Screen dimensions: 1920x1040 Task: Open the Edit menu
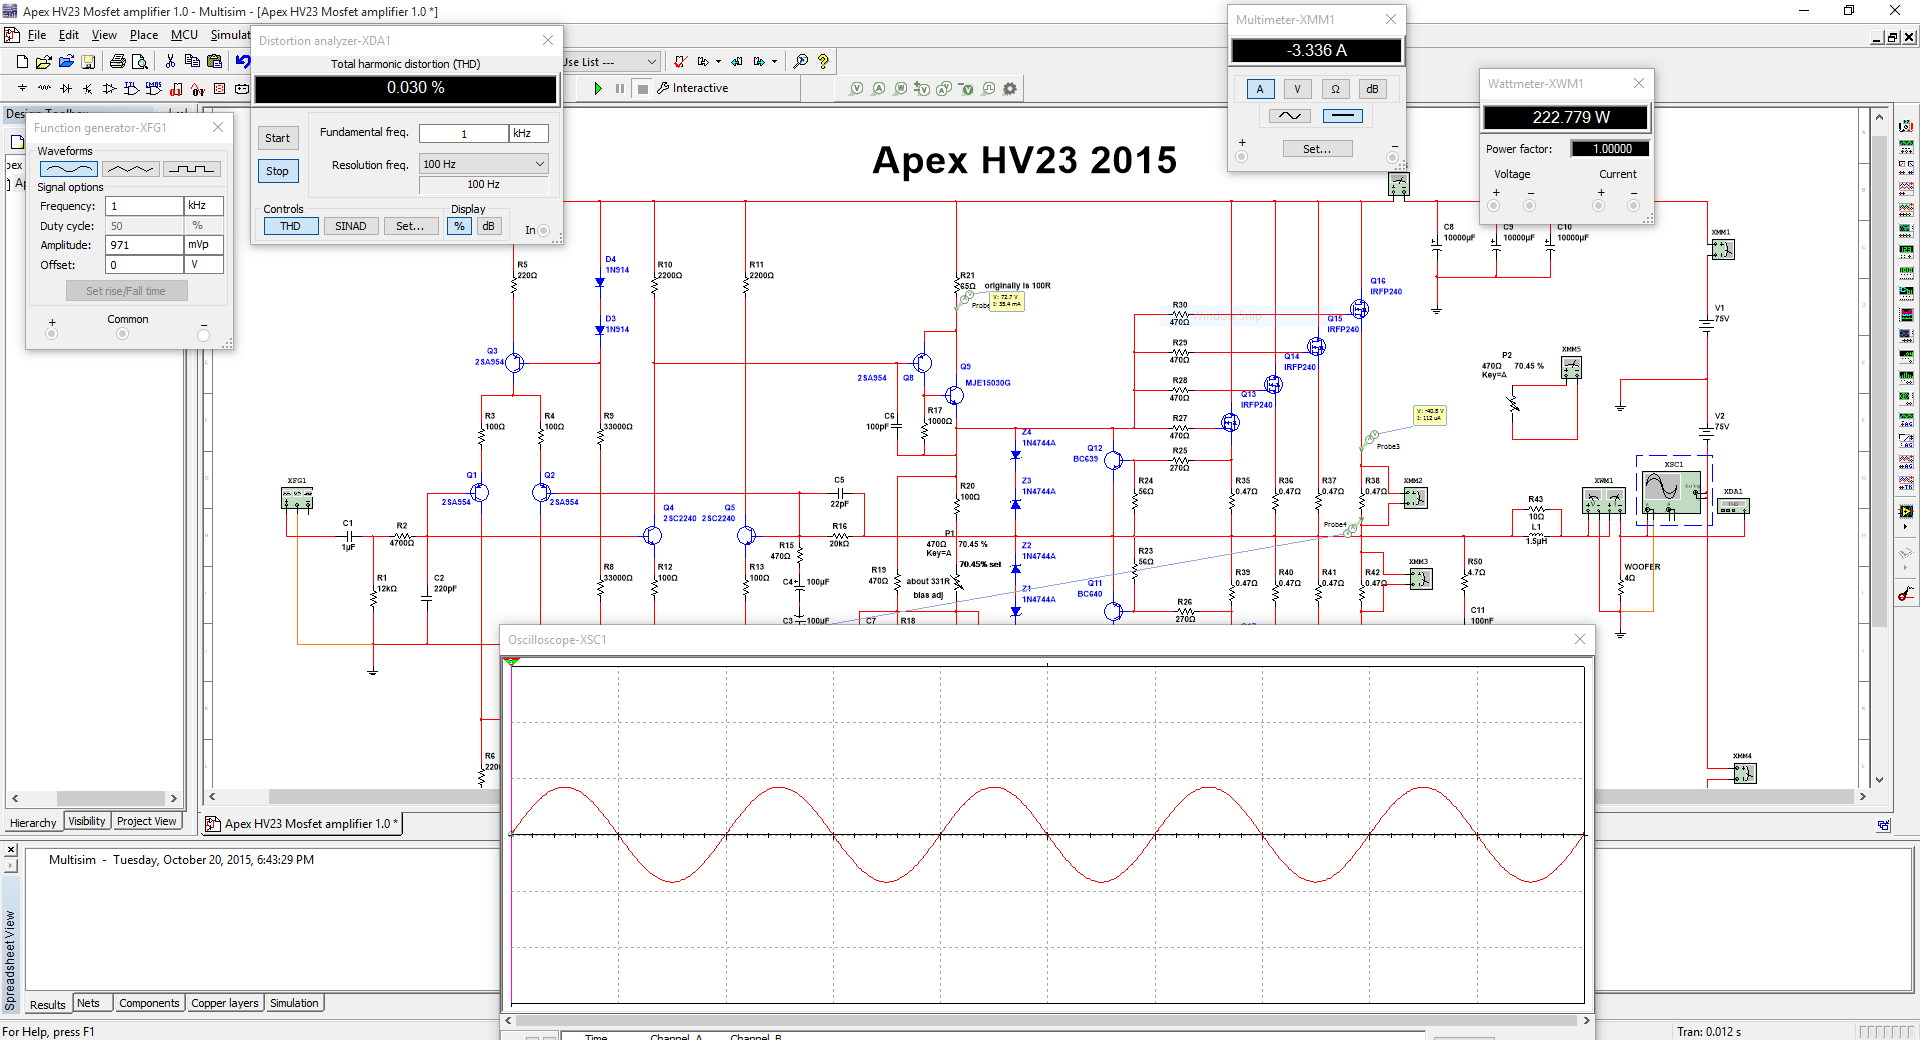point(68,35)
